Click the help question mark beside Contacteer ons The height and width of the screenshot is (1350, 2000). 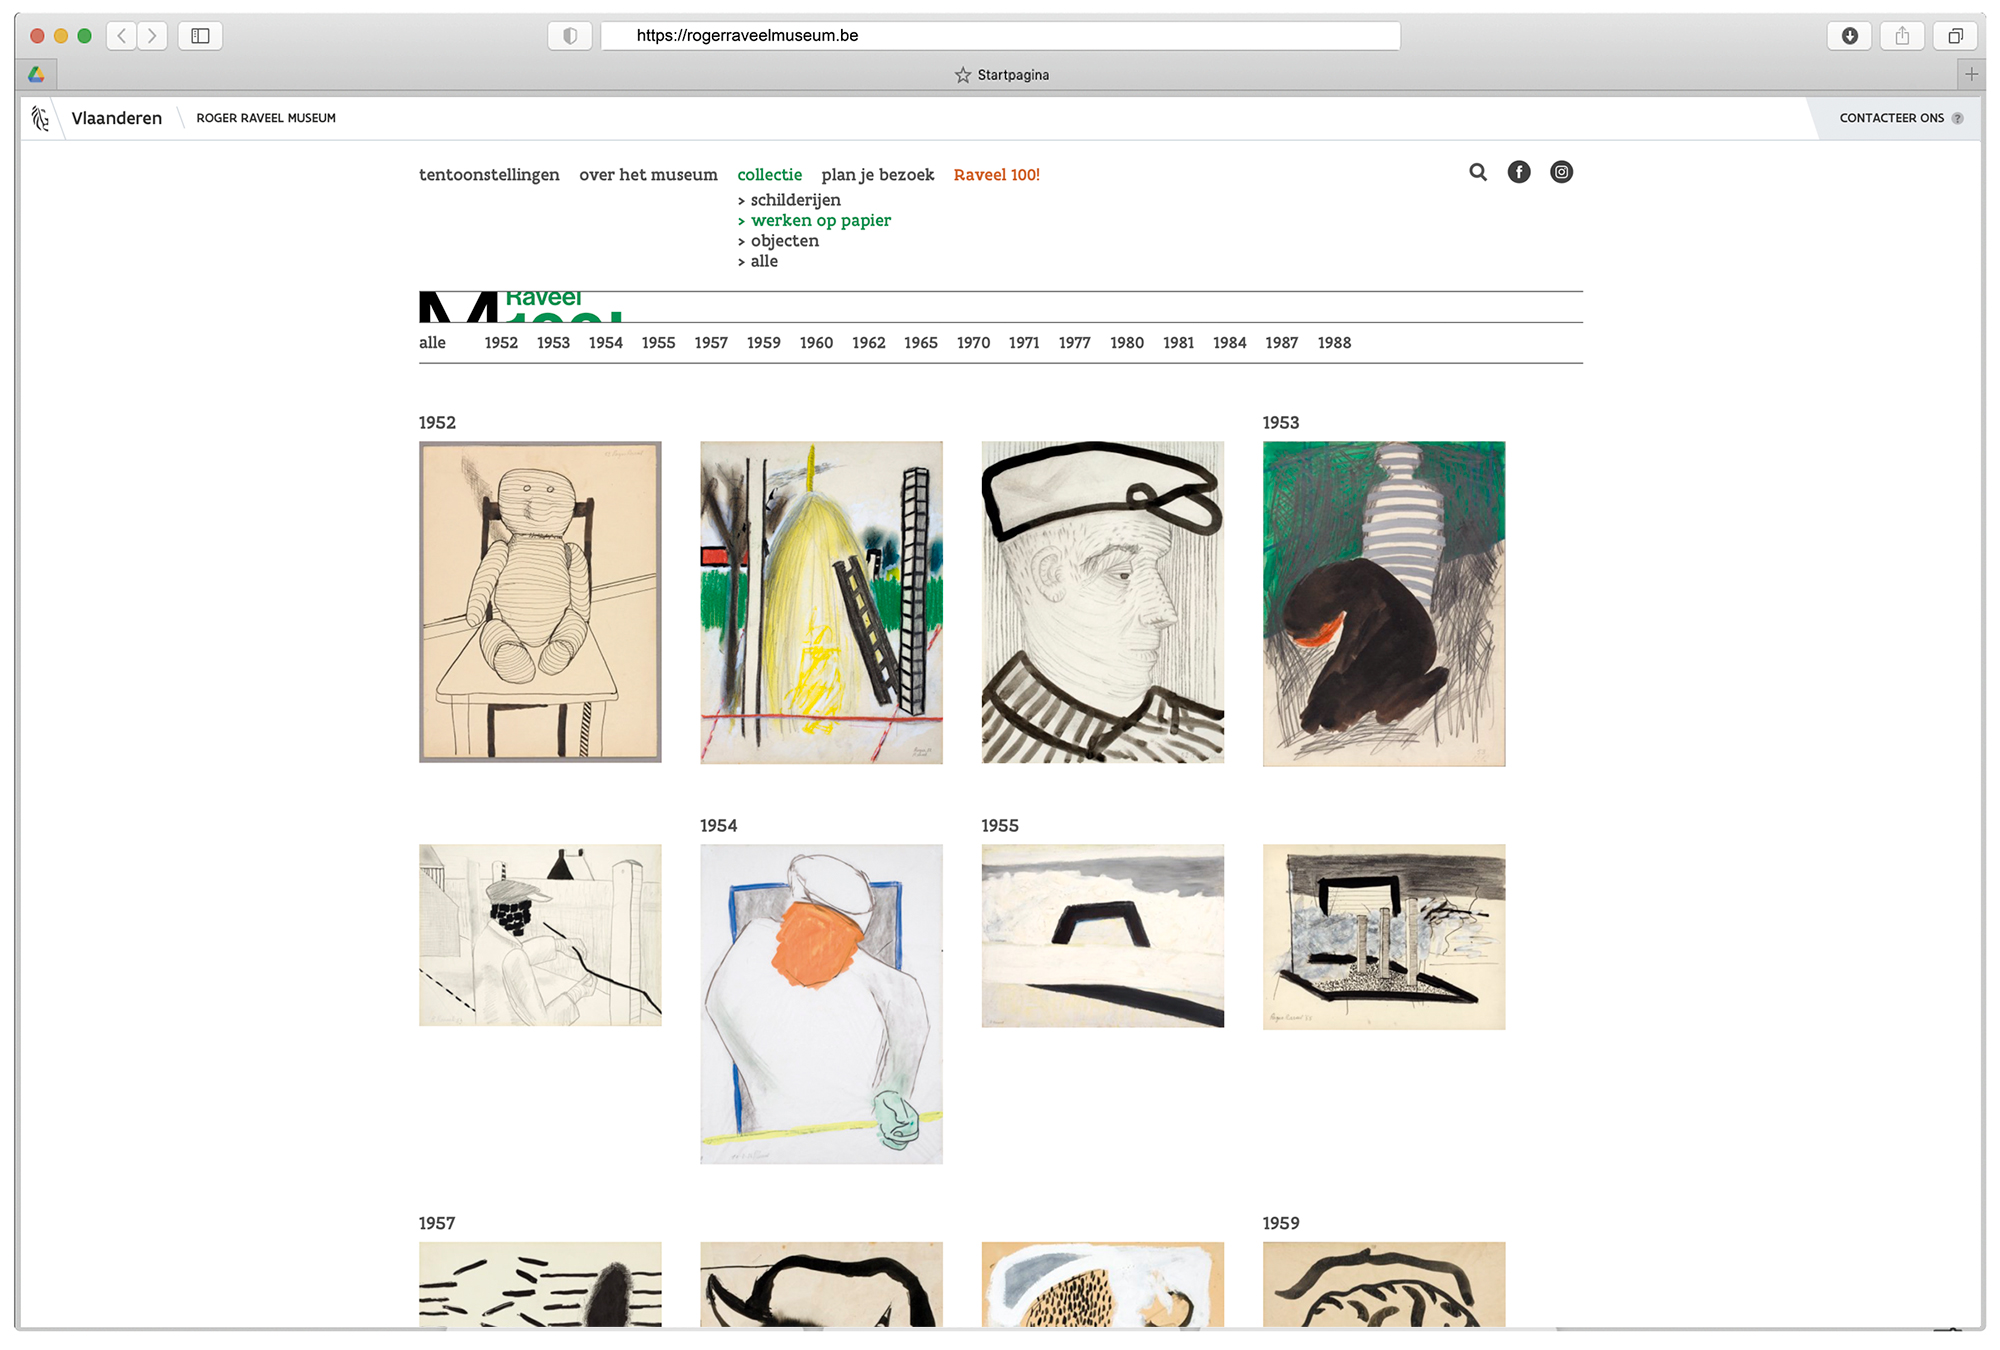[x=1958, y=118]
